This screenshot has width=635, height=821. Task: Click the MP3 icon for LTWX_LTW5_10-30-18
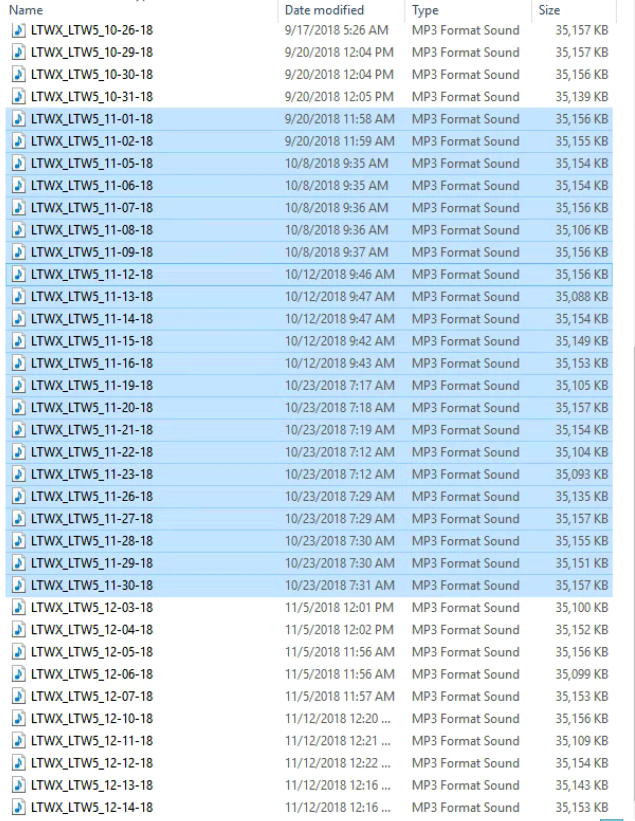pyautogui.click(x=19, y=74)
